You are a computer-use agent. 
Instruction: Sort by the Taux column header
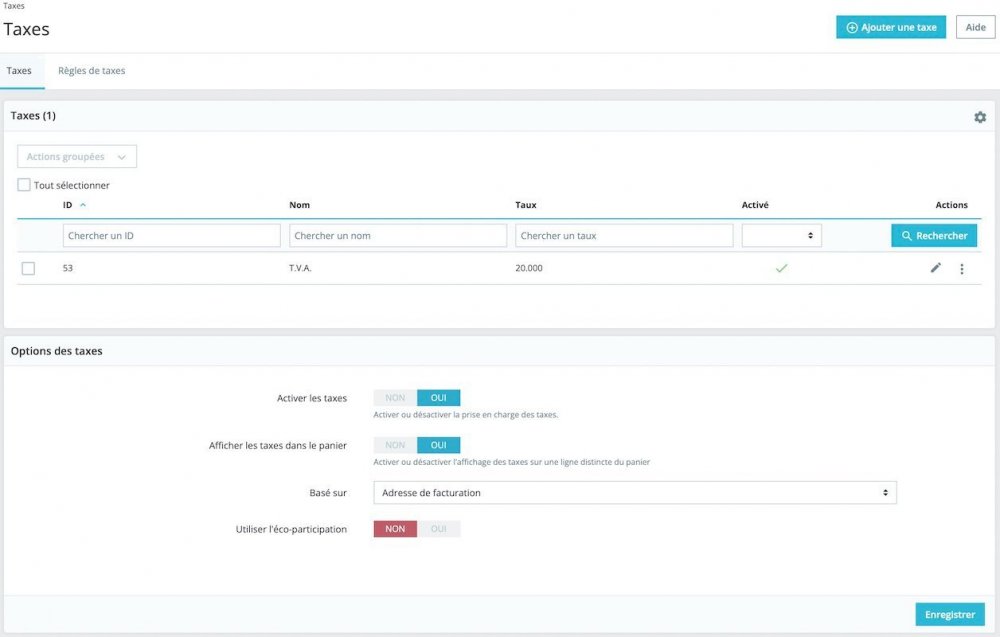point(526,205)
